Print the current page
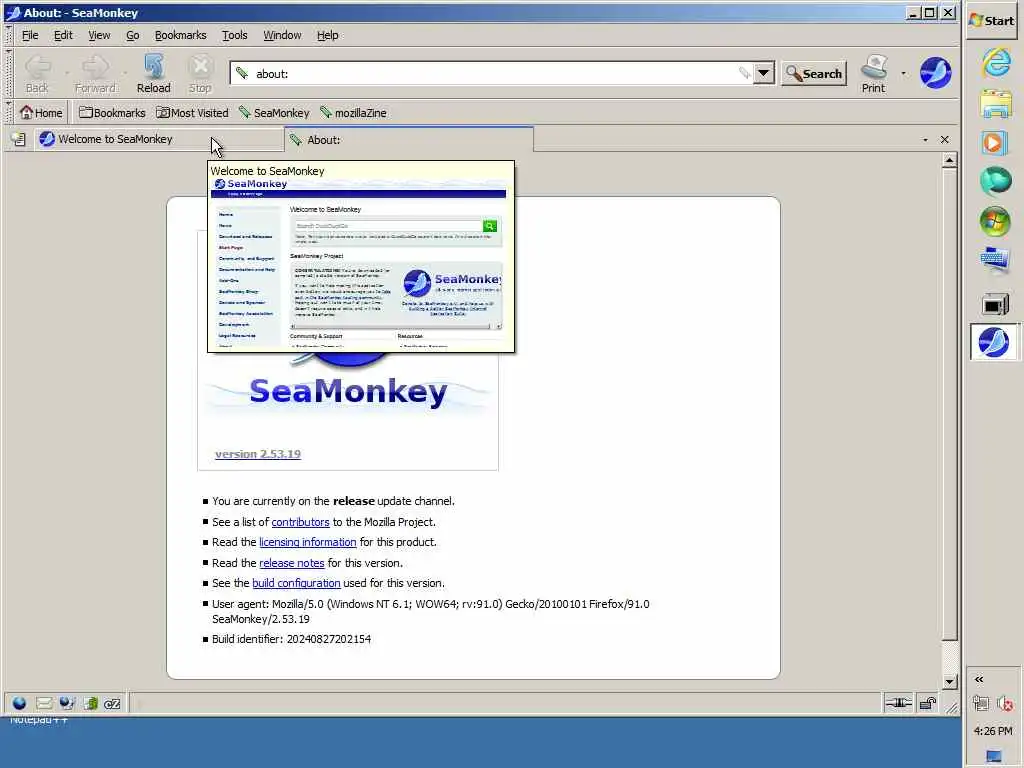This screenshot has height=768, width=1024. point(873,74)
